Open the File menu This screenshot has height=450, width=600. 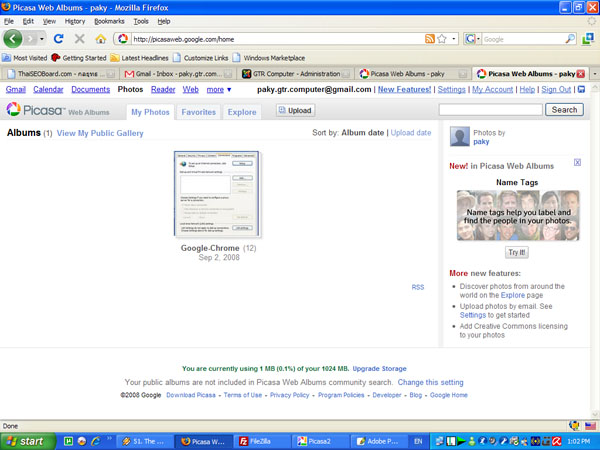click(9, 21)
